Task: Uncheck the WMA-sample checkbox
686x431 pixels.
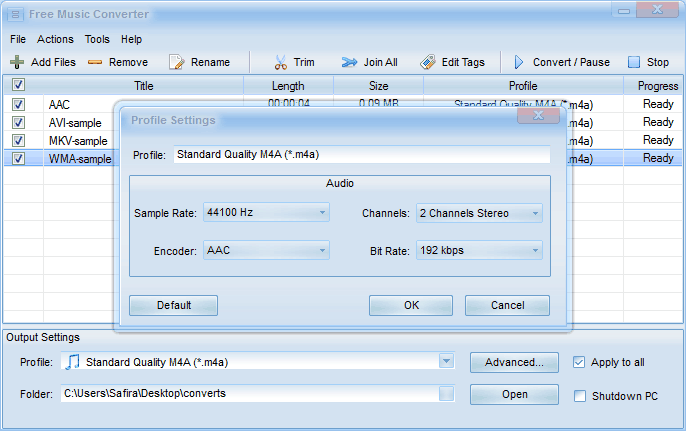Action: [x=18, y=158]
